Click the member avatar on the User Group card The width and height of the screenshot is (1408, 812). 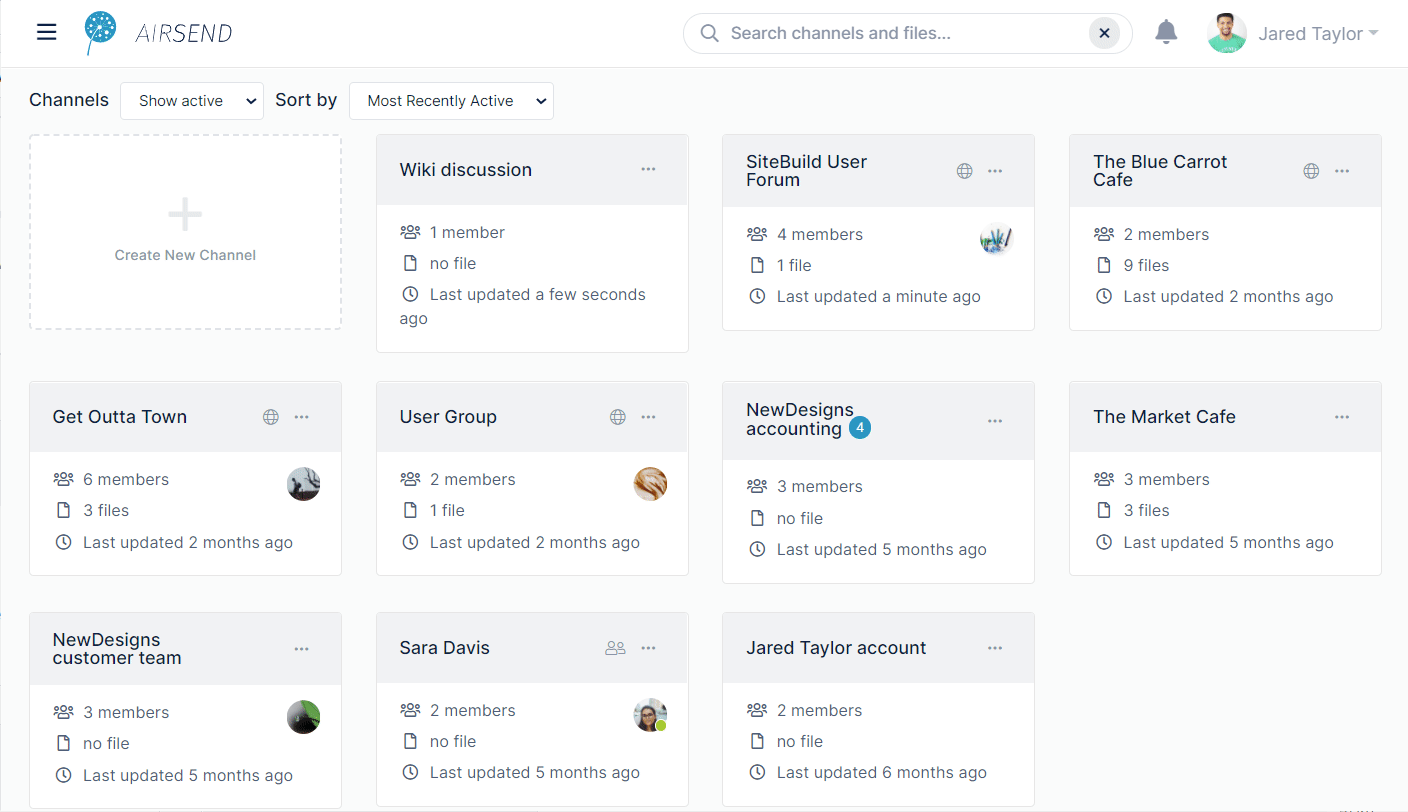(x=650, y=484)
